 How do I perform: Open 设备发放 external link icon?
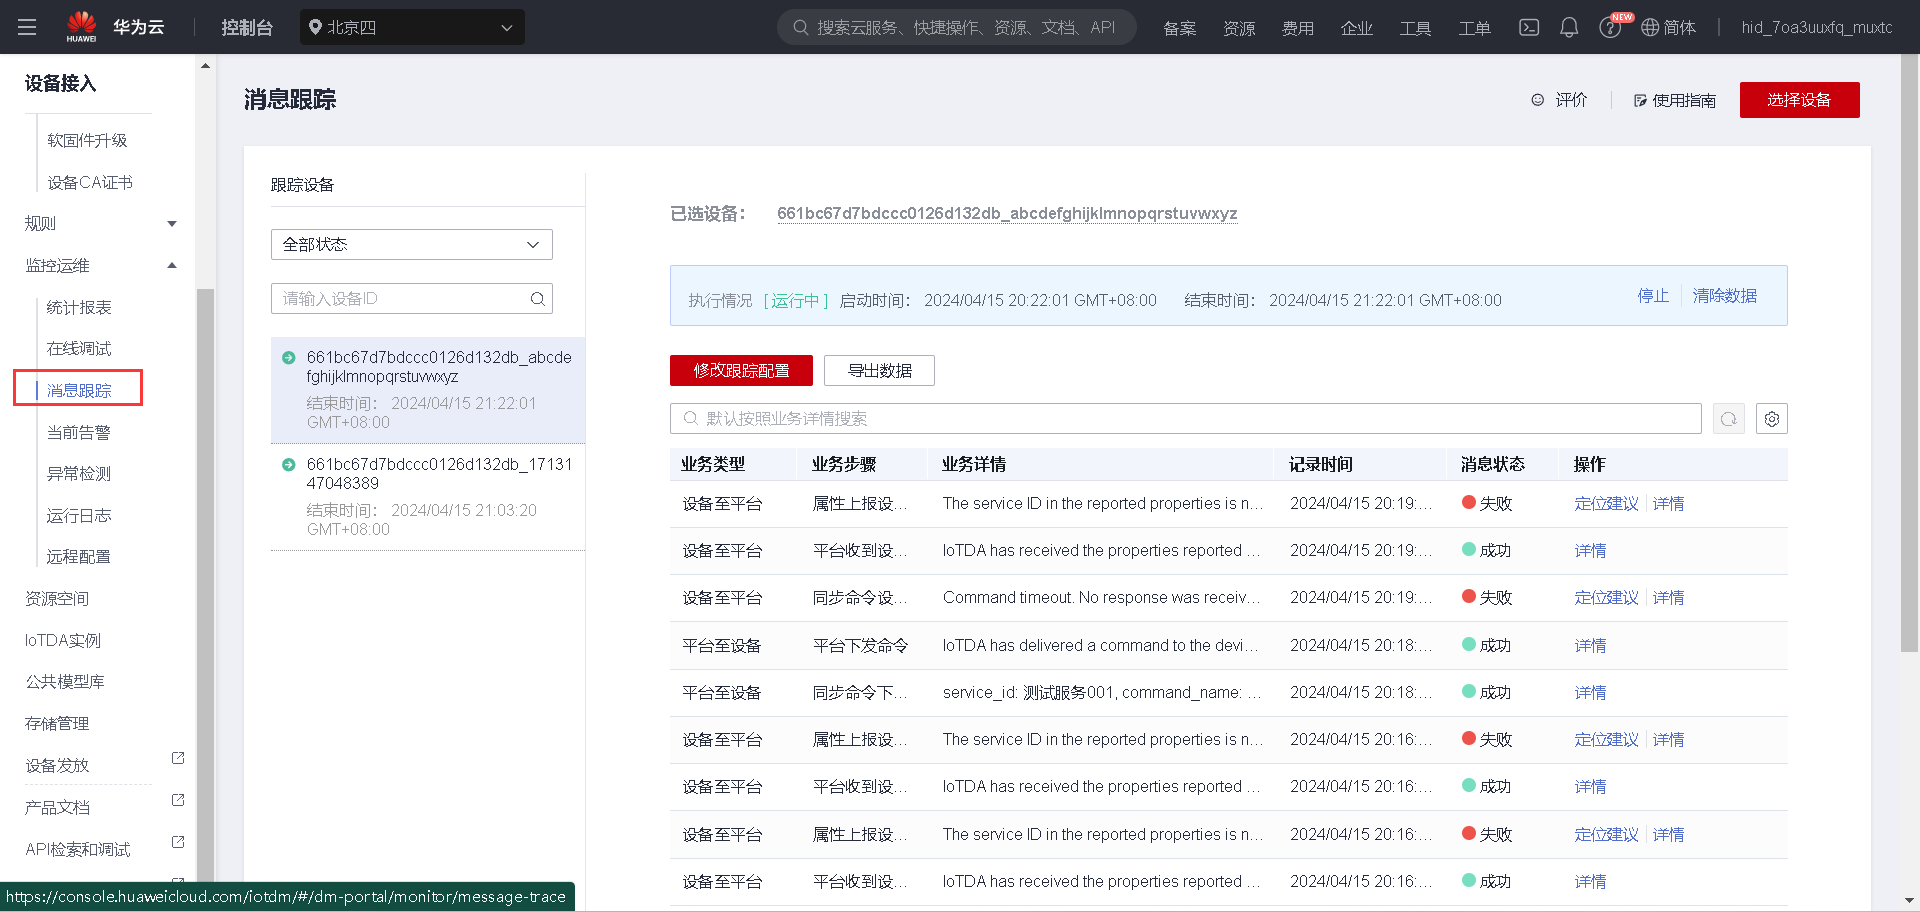(178, 758)
